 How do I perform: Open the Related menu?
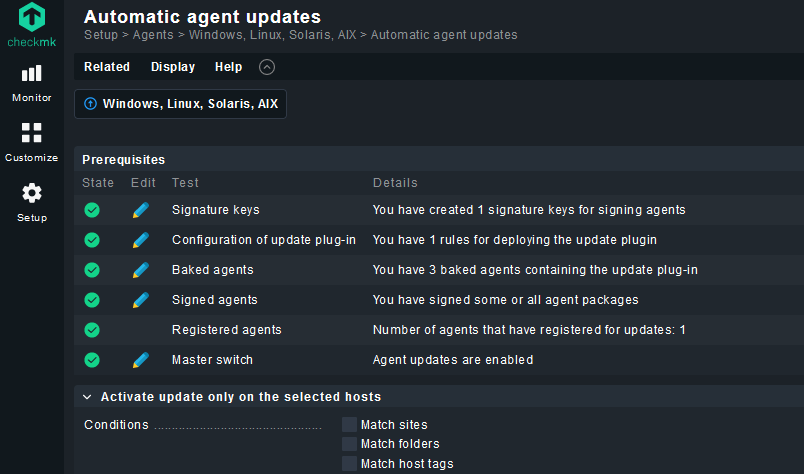tap(107, 67)
